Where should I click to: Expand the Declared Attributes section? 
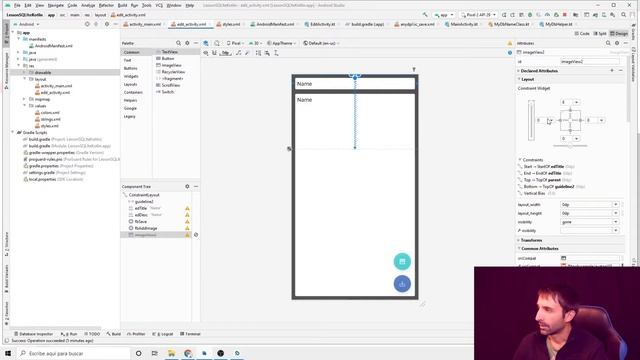click(x=519, y=71)
